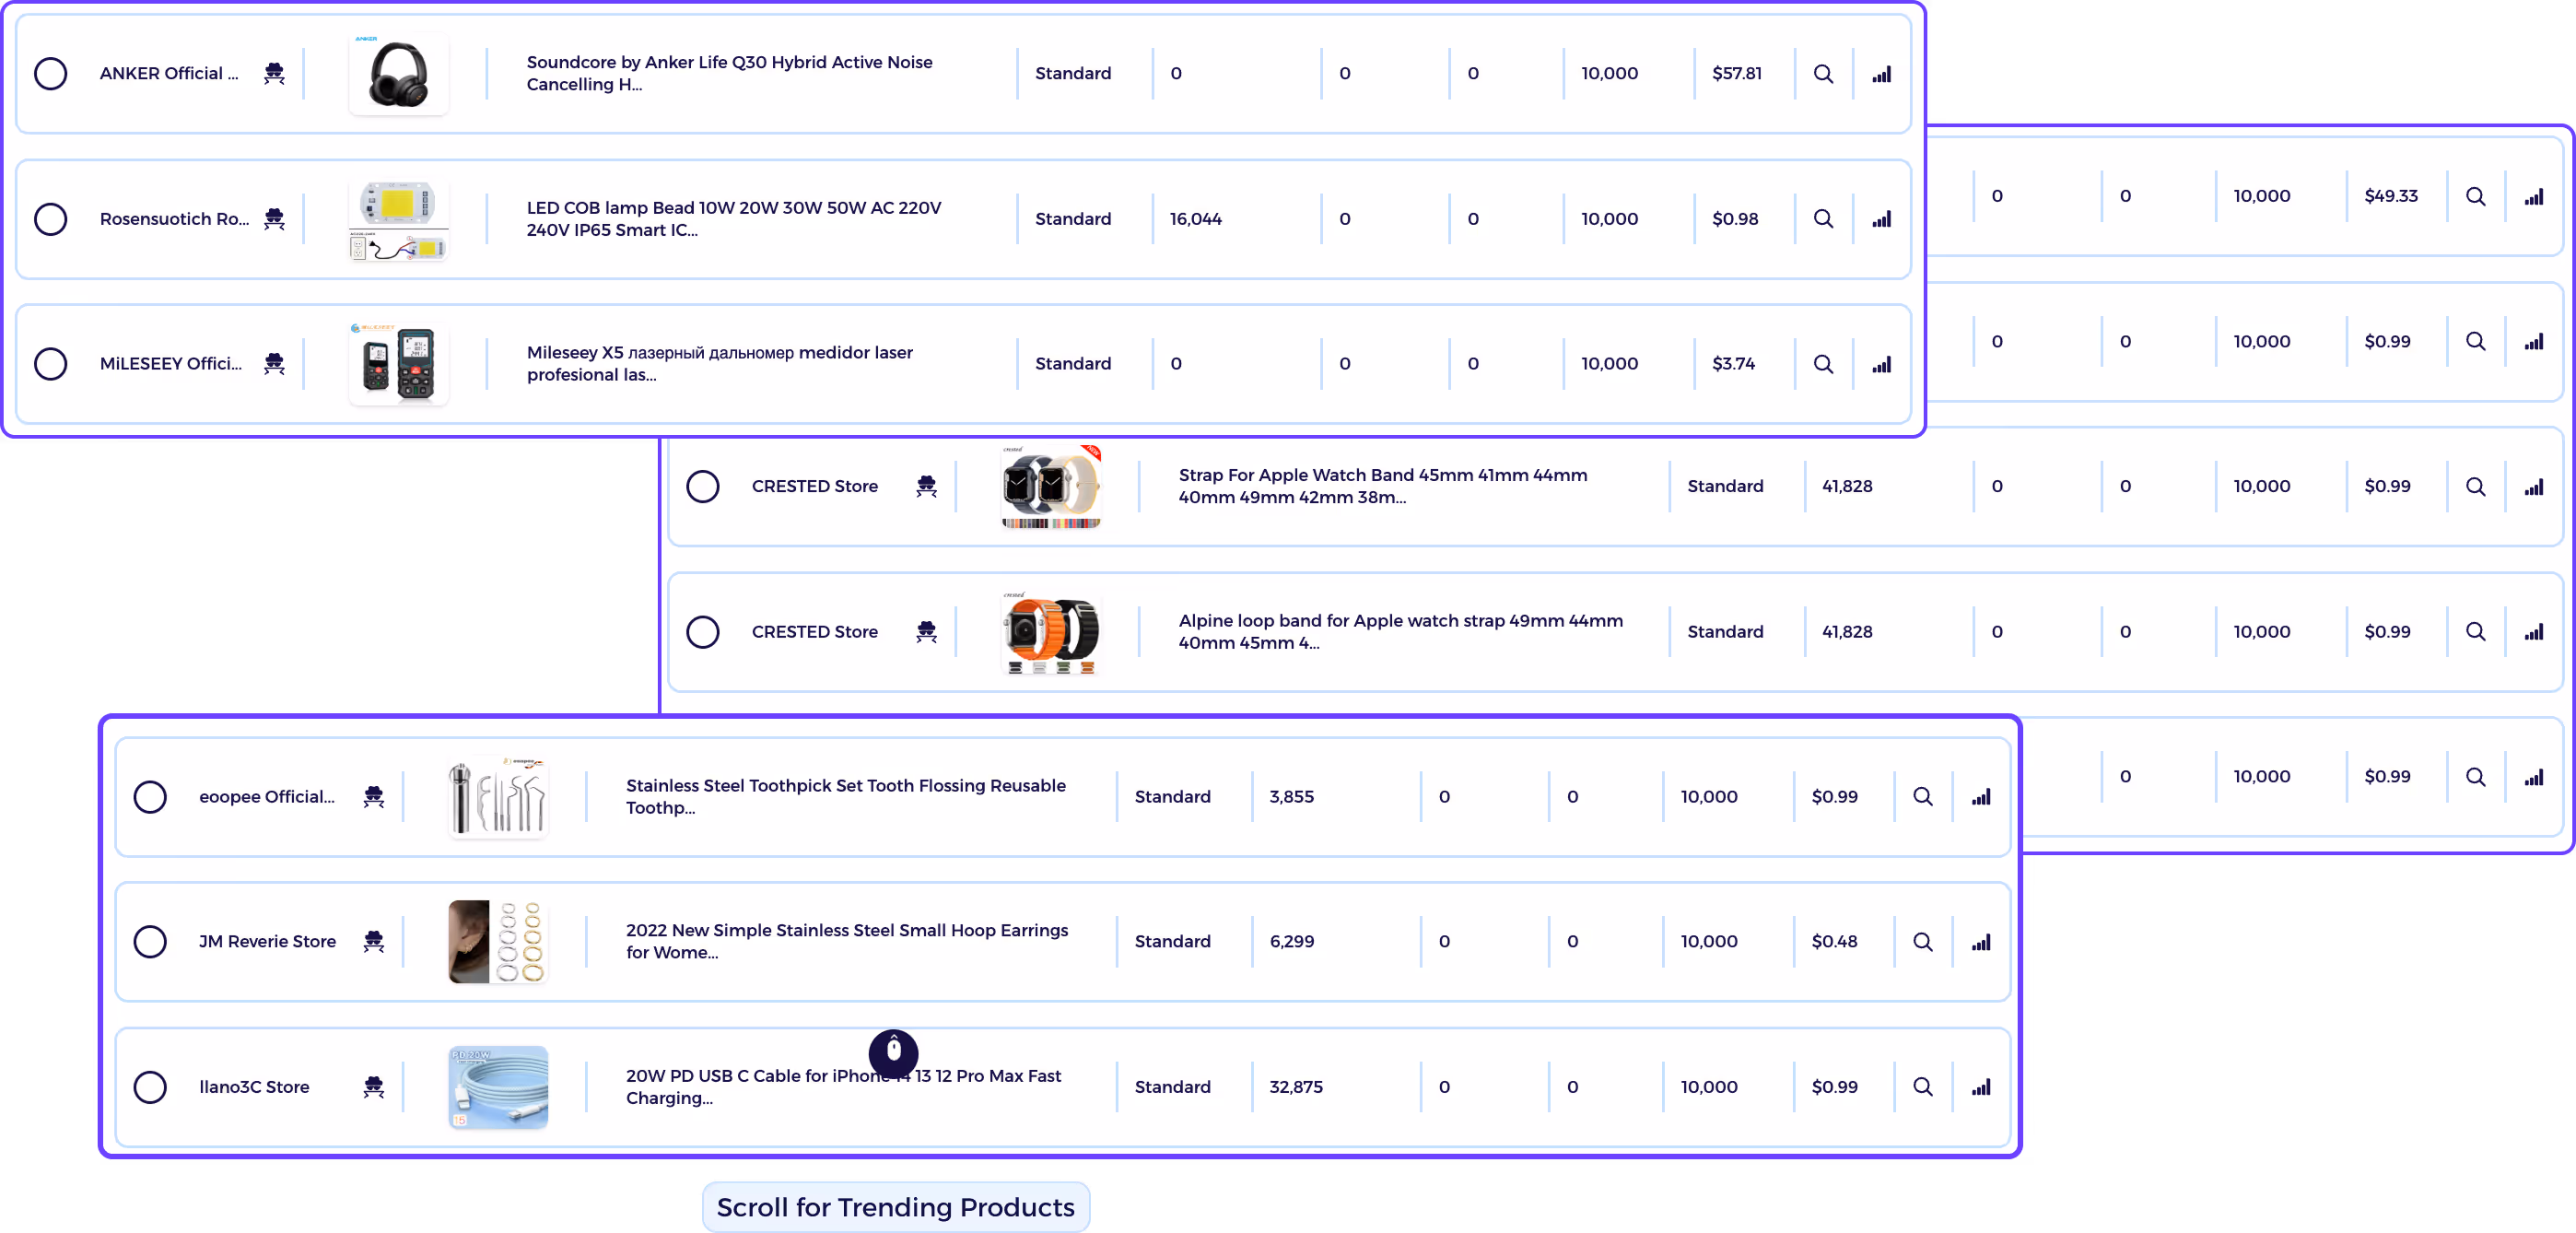
Task: Select radio for Alpine loop band row
Action: 703,632
